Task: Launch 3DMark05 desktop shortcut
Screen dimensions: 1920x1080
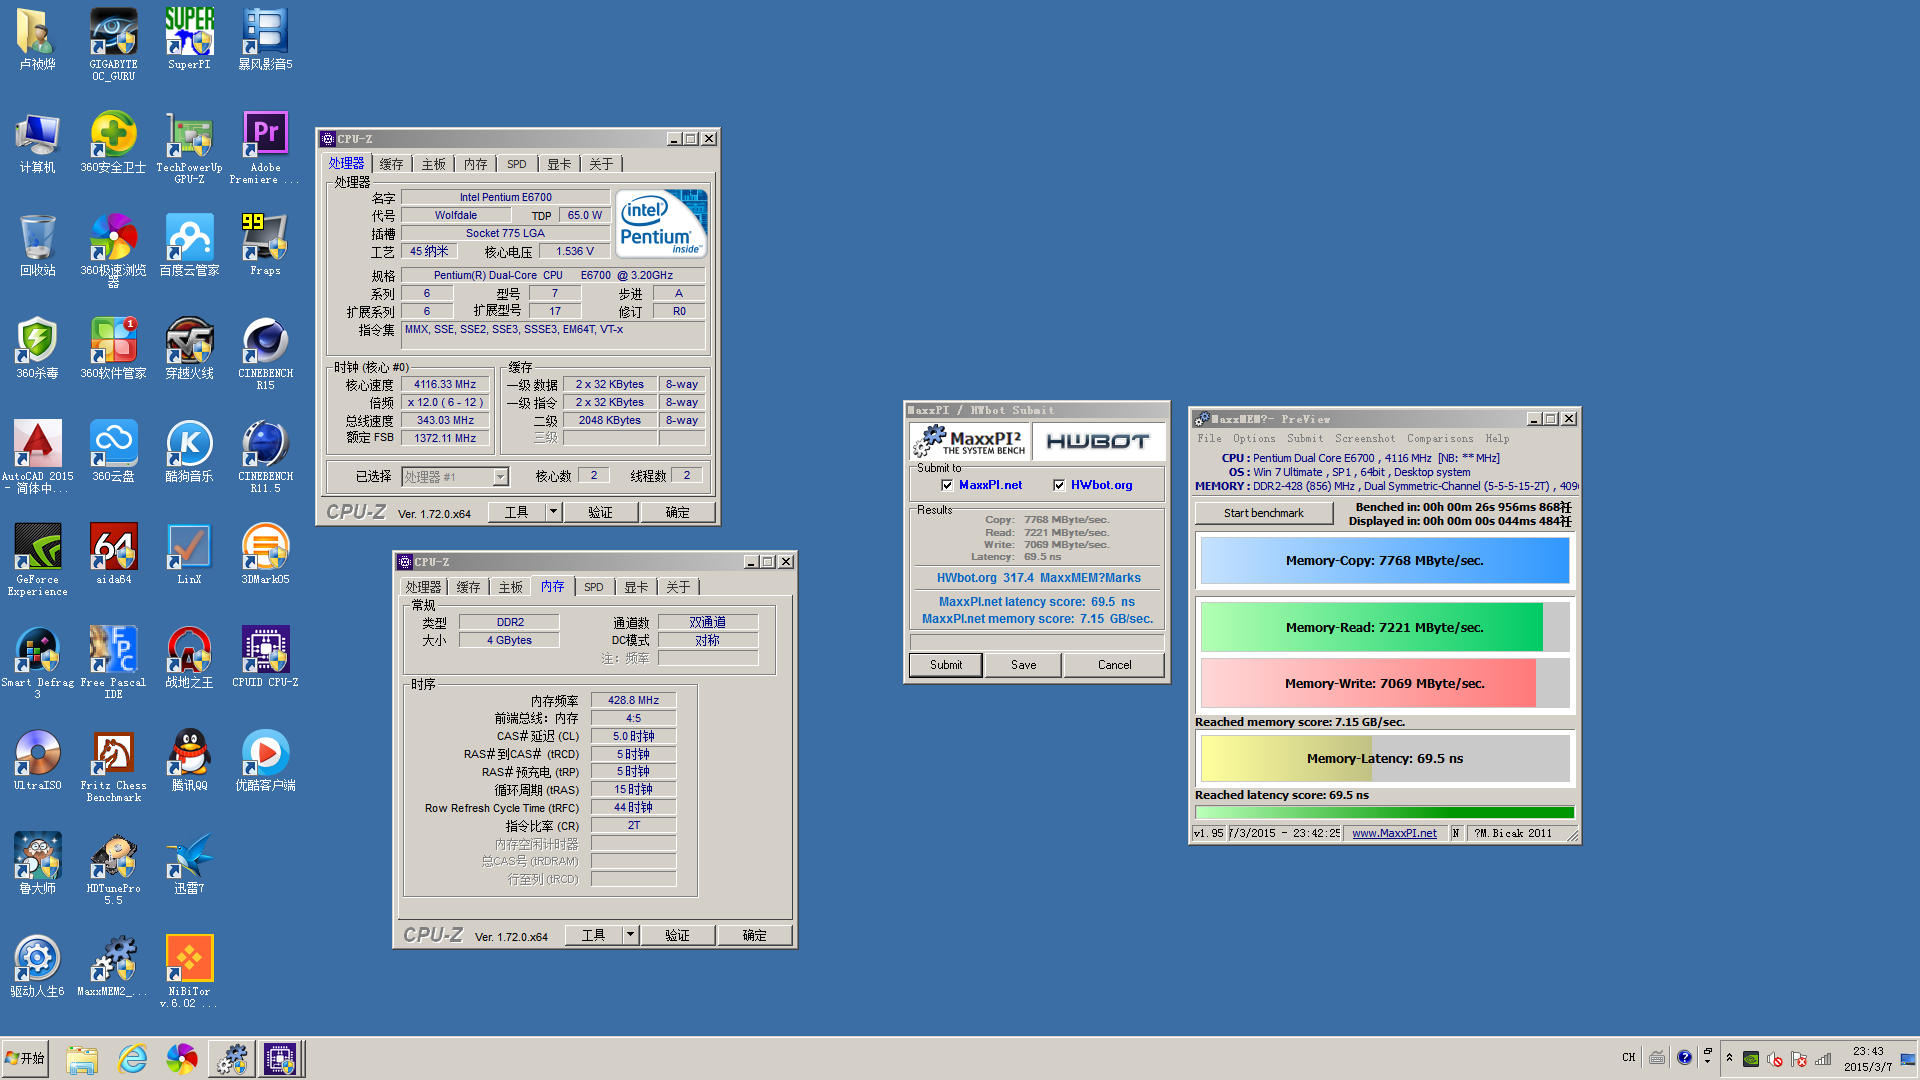Action: coord(265,553)
